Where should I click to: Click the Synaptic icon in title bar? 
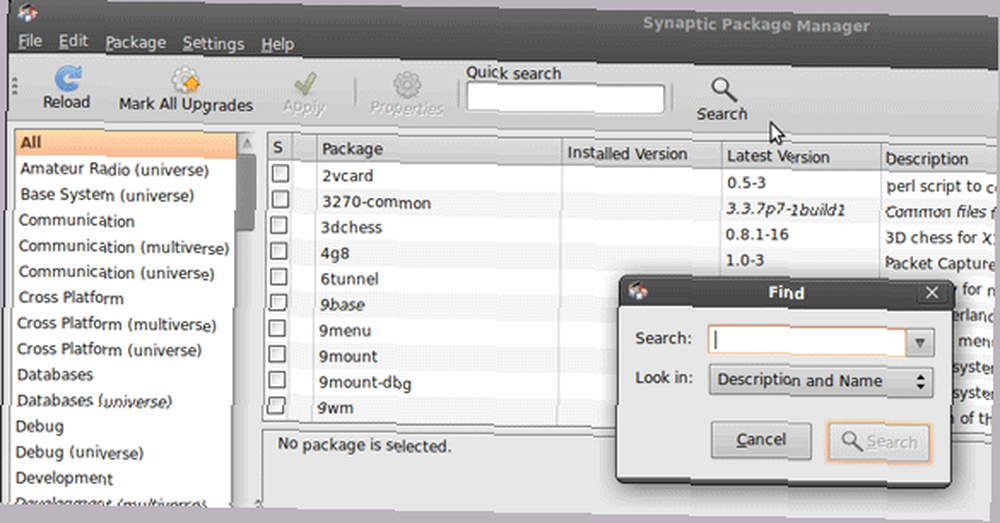tap(28, 11)
